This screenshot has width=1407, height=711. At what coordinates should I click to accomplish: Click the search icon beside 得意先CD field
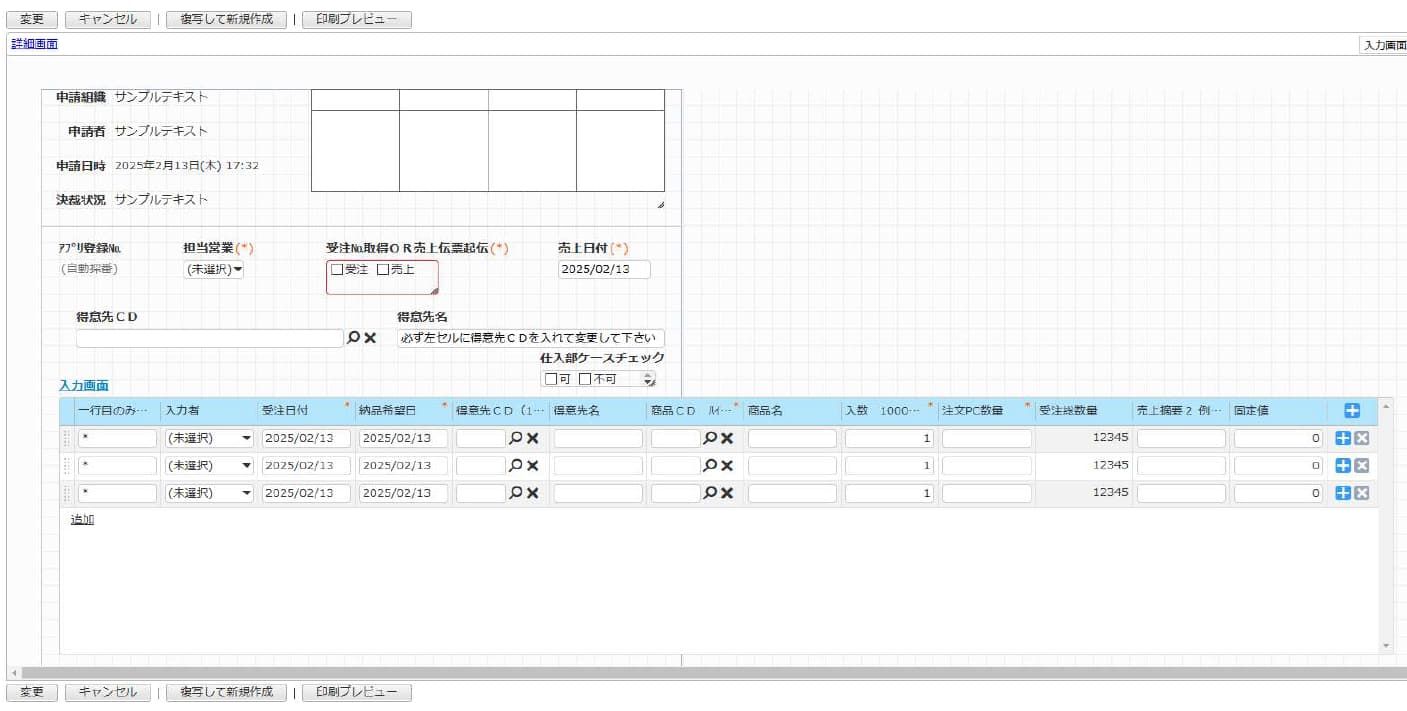pos(353,338)
